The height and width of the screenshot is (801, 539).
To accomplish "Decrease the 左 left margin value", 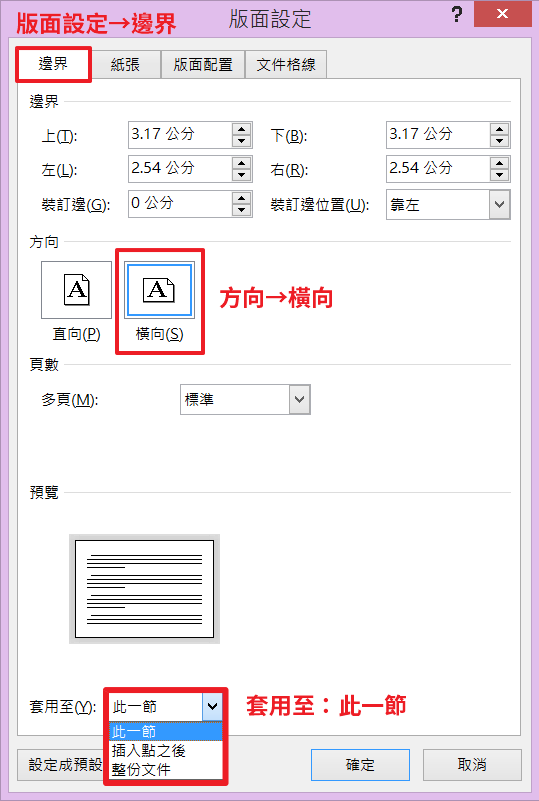I will (241, 176).
